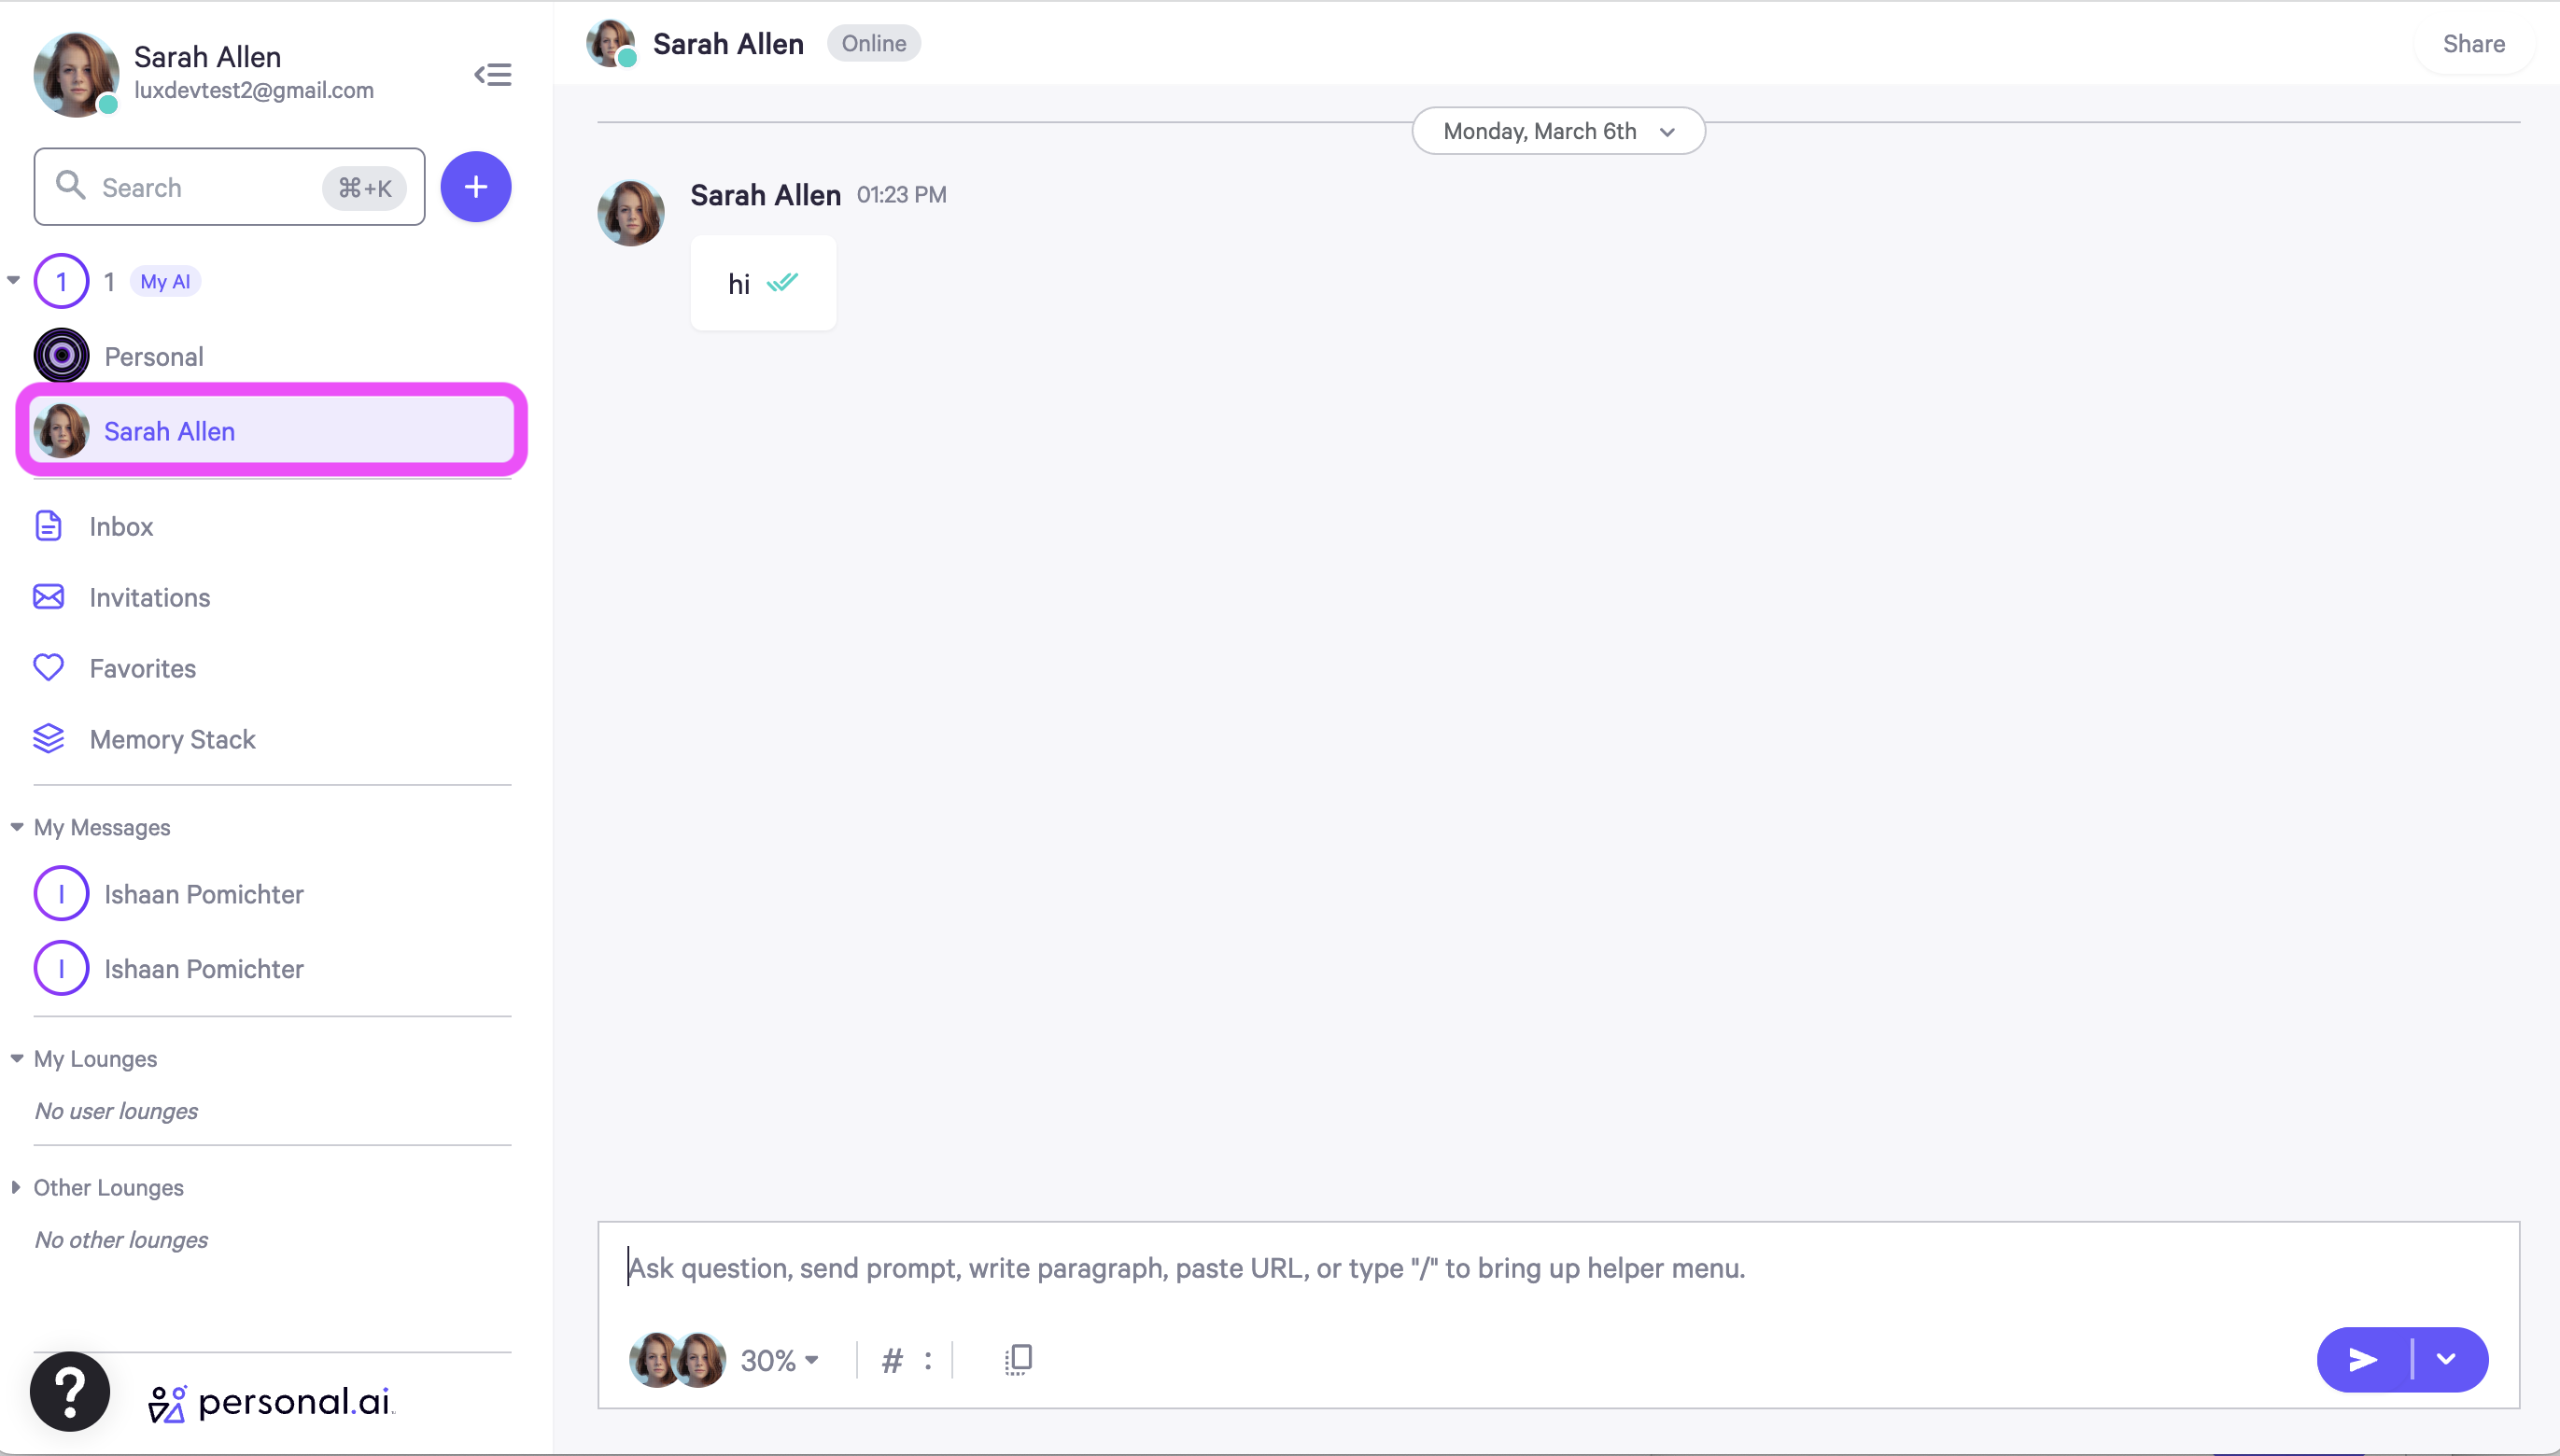The image size is (2560, 1456).
Task: Click the purple plus create button
Action: click(476, 187)
